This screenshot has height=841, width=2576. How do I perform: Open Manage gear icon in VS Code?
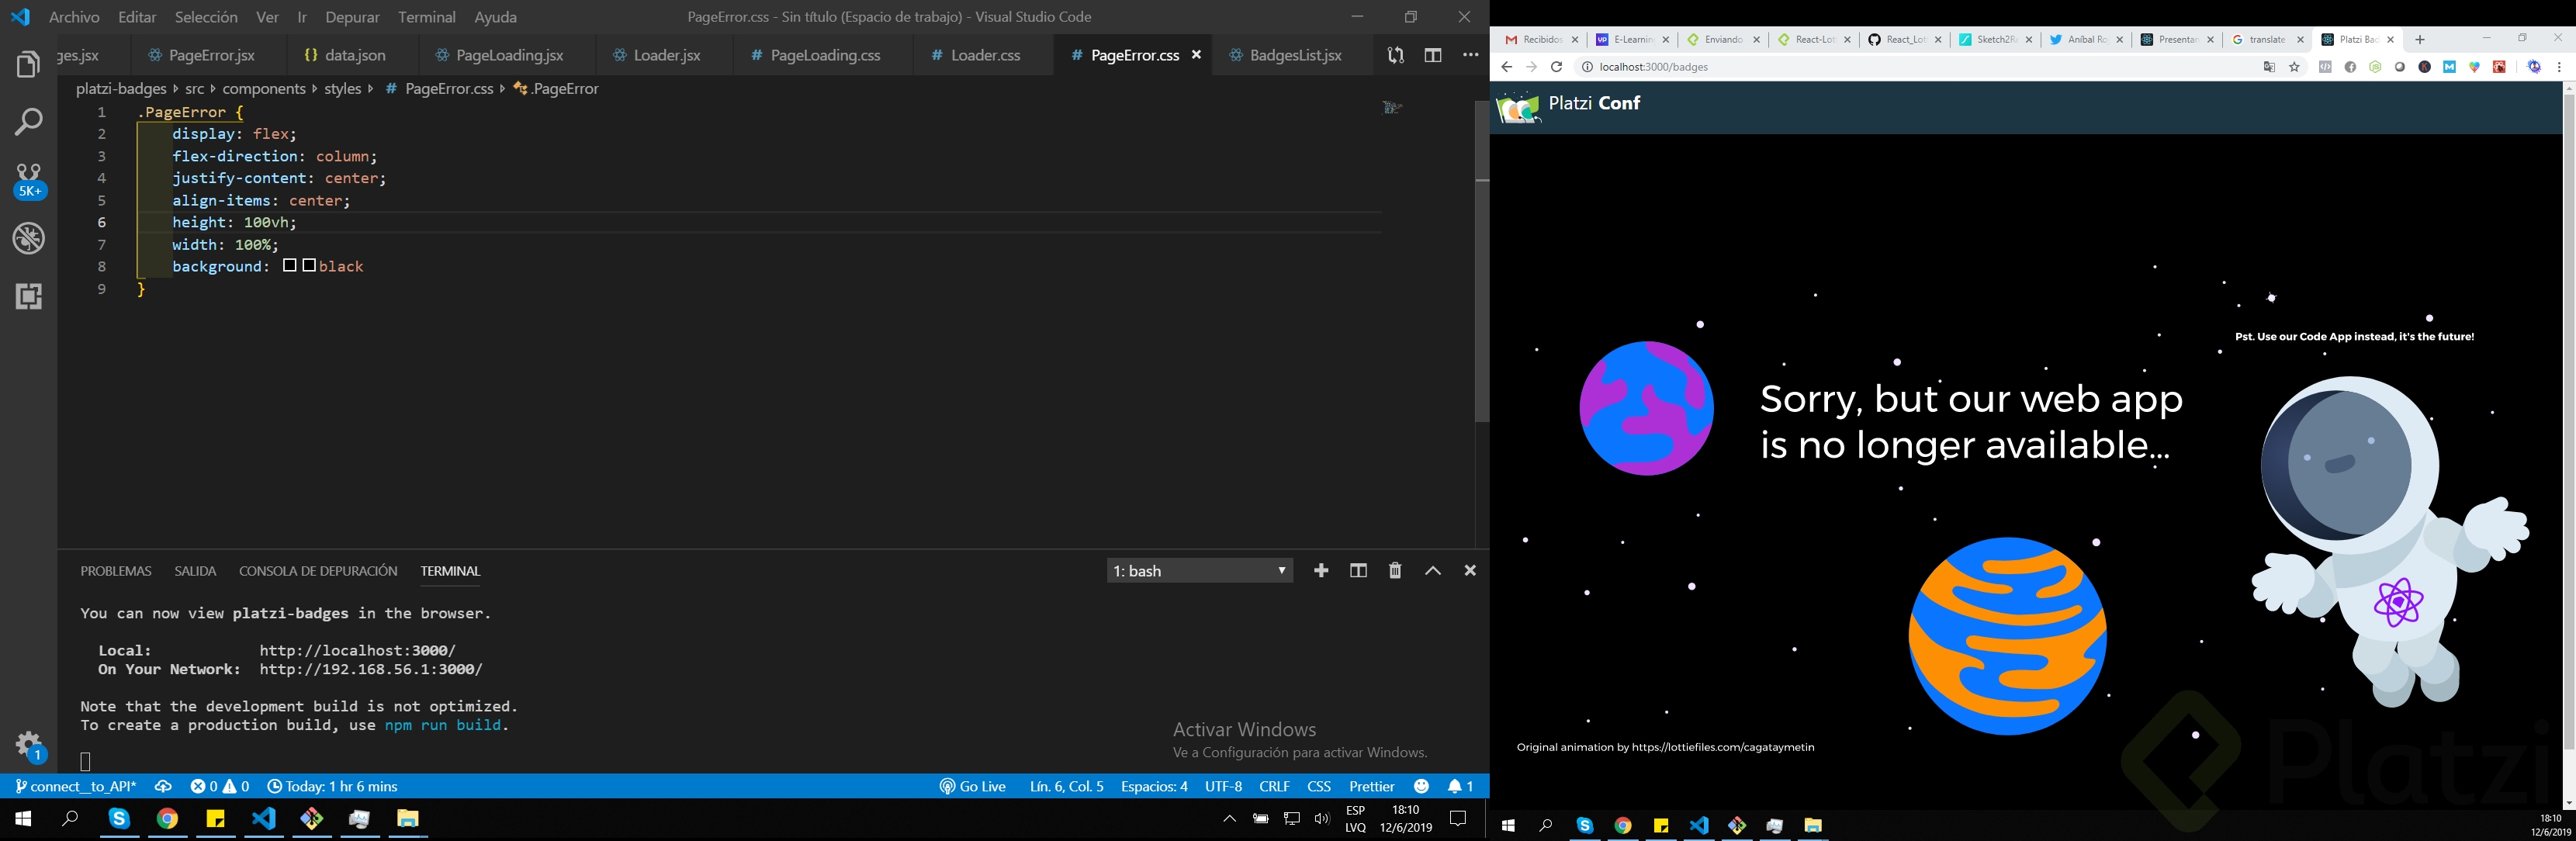(30, 745)
